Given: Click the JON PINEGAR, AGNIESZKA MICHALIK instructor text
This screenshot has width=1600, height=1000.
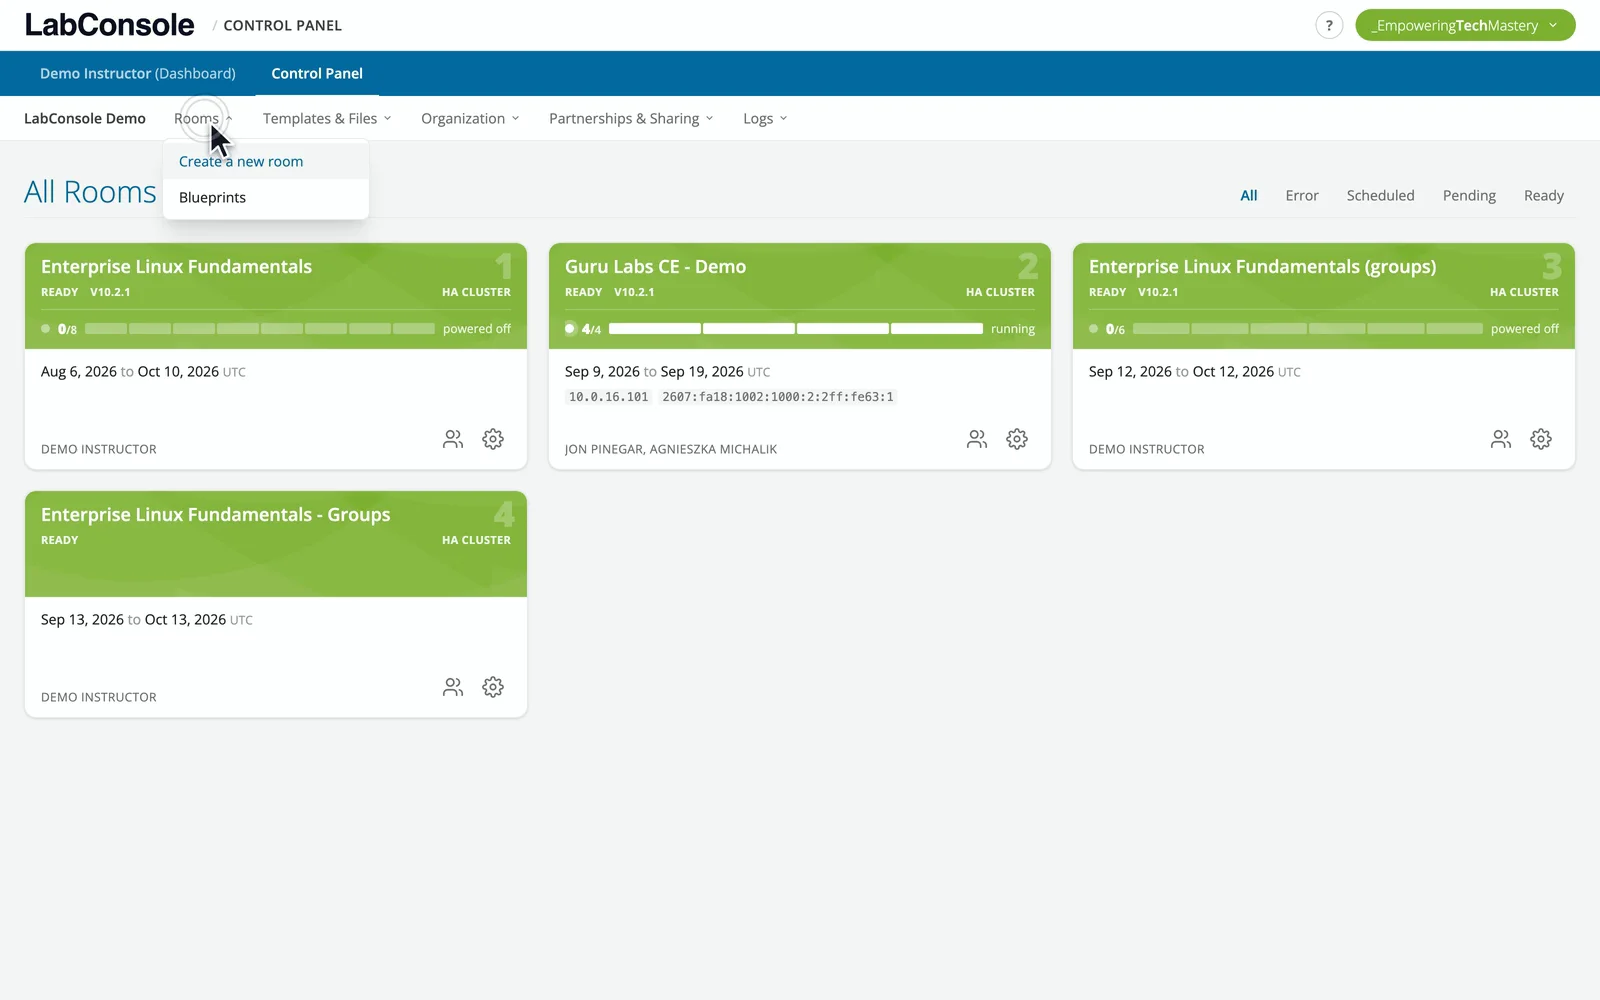Looking at the screenshot, I should (671, 449).
